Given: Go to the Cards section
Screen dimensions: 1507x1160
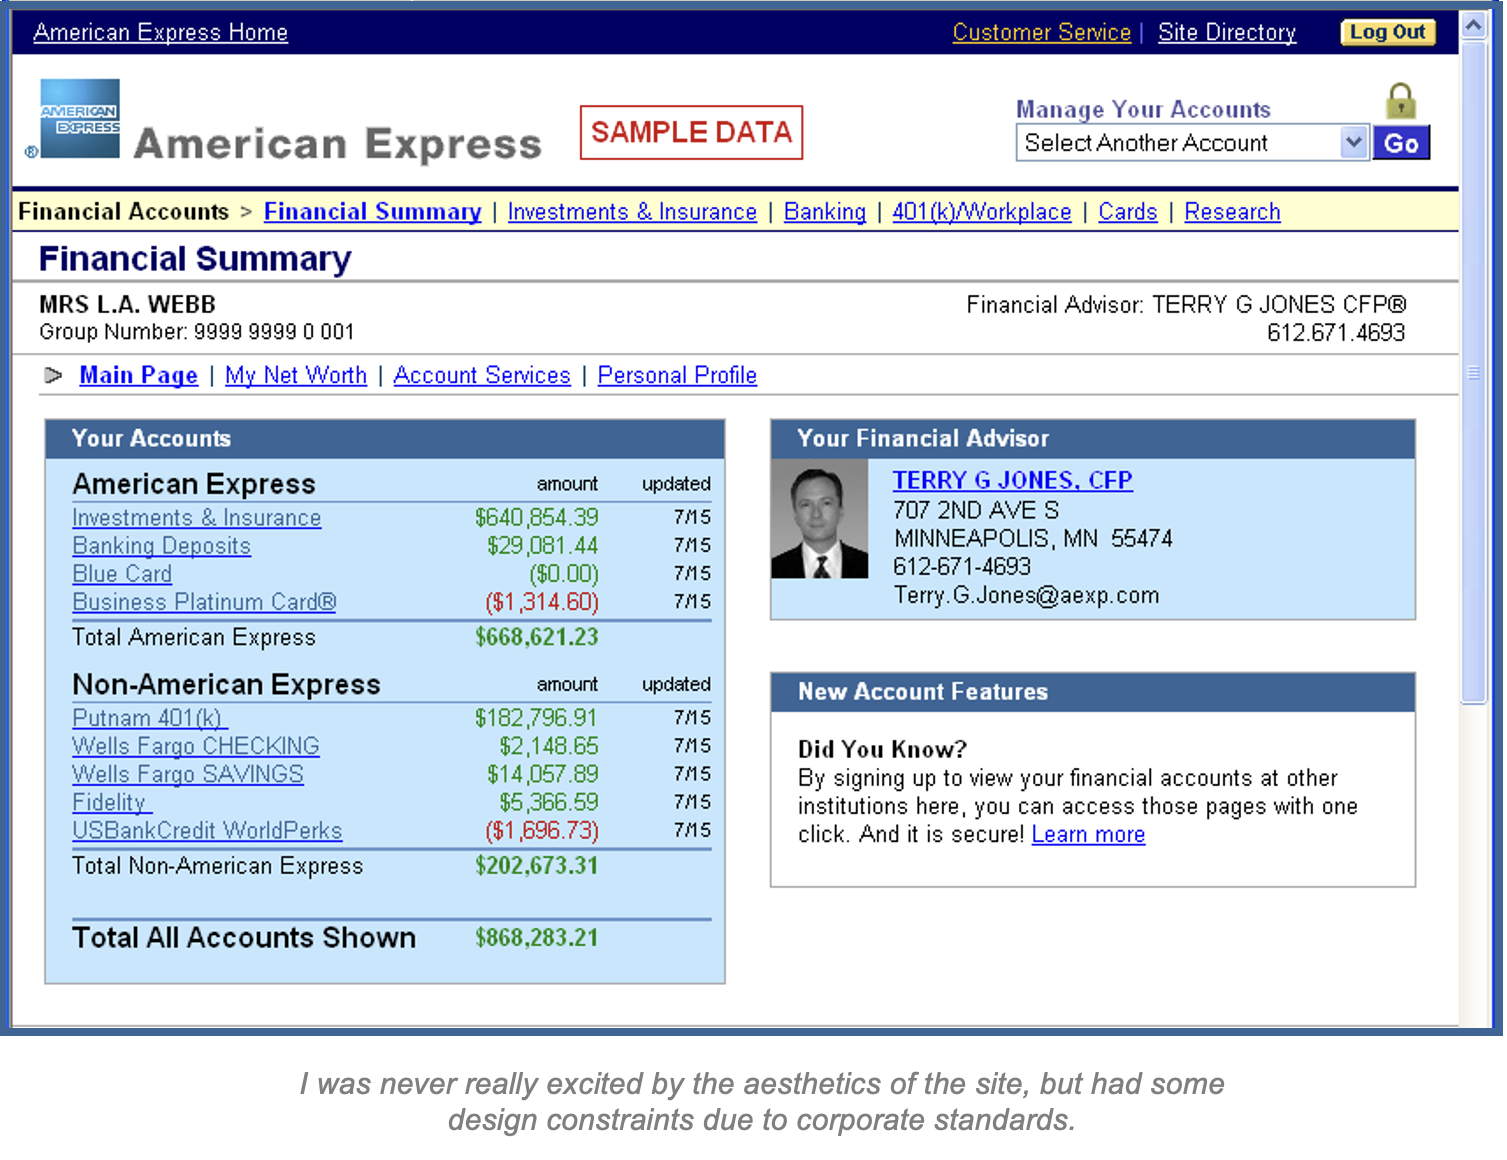Looking at the screenshot, I should [1127, 212].
